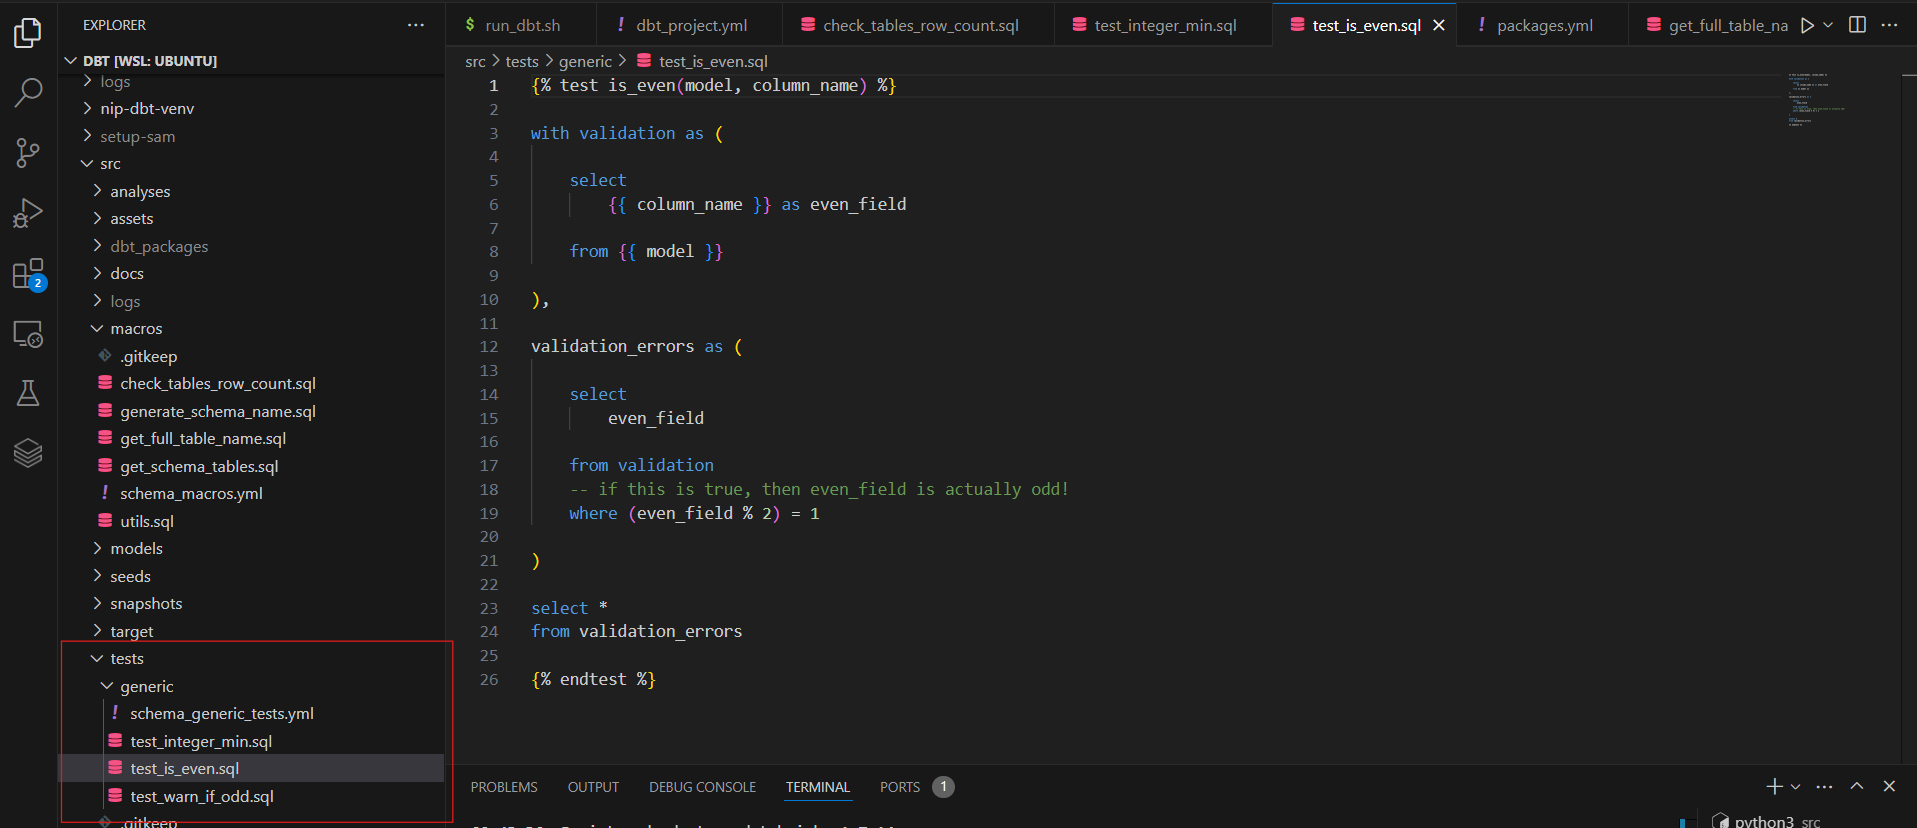1917x828 pixels.
Task: Switch to the dbt_project.yml tab
Action: (x=689, y=25)
